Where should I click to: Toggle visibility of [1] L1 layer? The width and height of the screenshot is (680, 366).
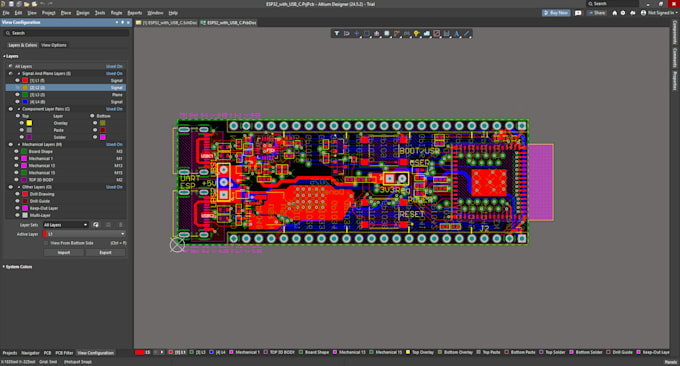pyautogui.click(x=17, y=81)
